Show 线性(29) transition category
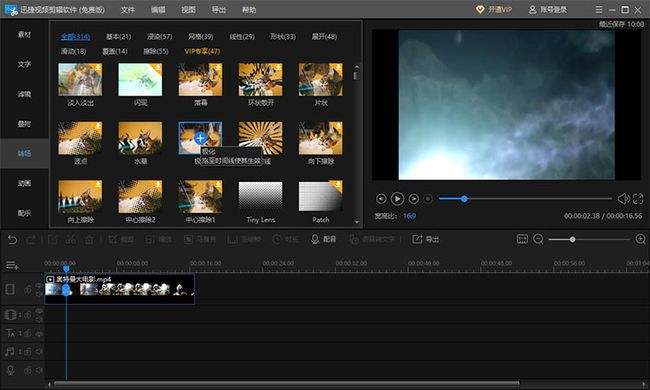This screenshot has width=650, height=390. click(x=242, y=36)
